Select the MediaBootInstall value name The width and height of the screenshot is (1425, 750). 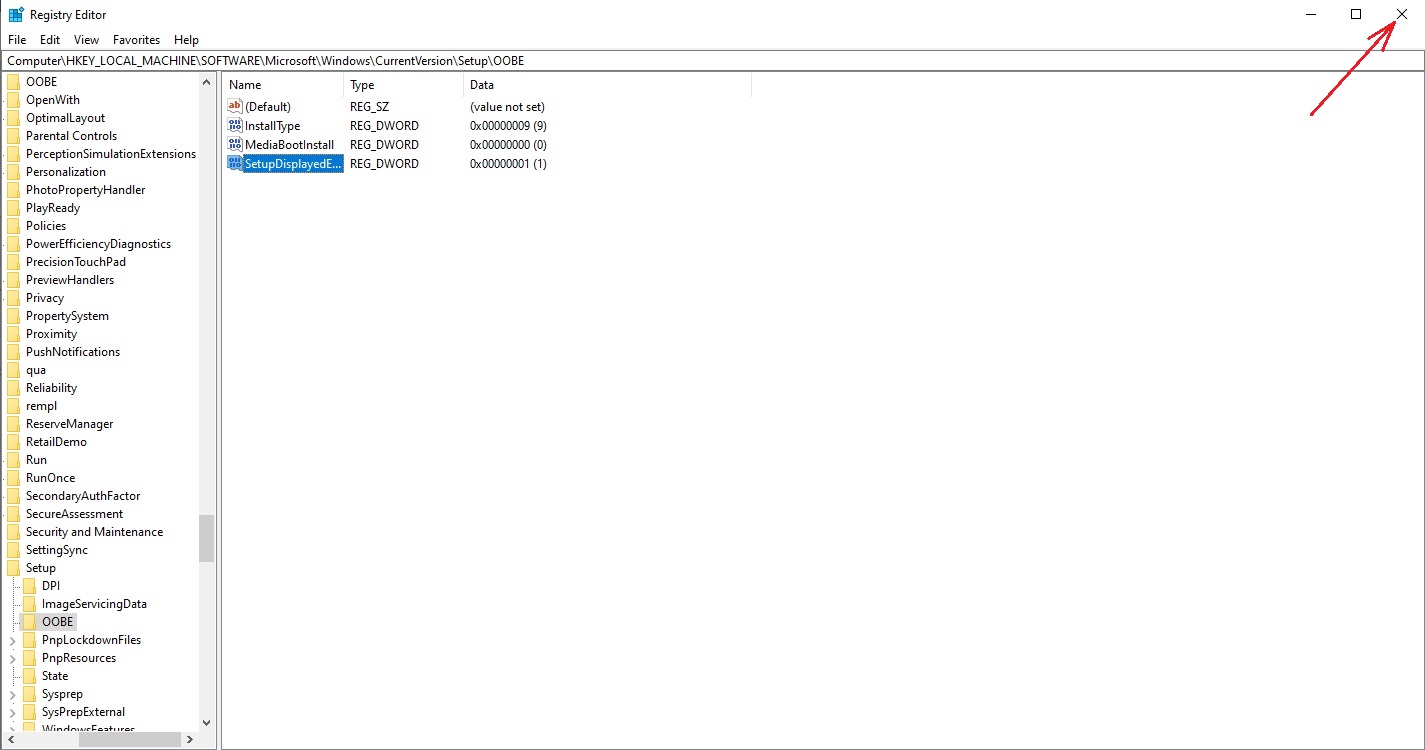pos(289,145)
